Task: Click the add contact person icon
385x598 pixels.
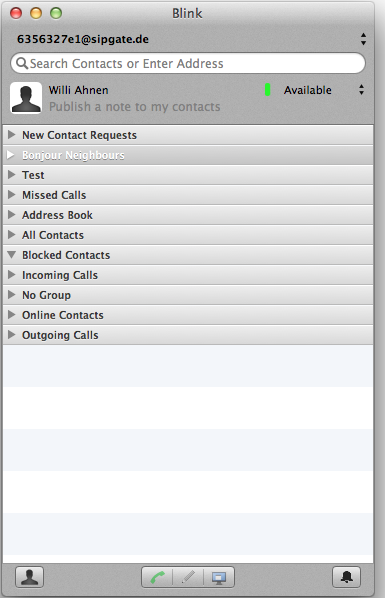Action: [x=29, y=577]
